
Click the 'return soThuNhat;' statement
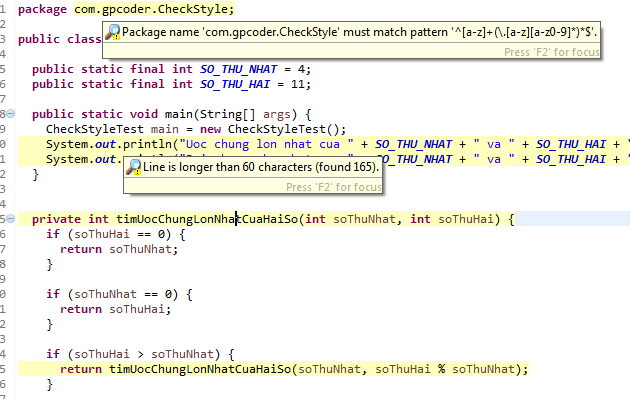(119, 249)
